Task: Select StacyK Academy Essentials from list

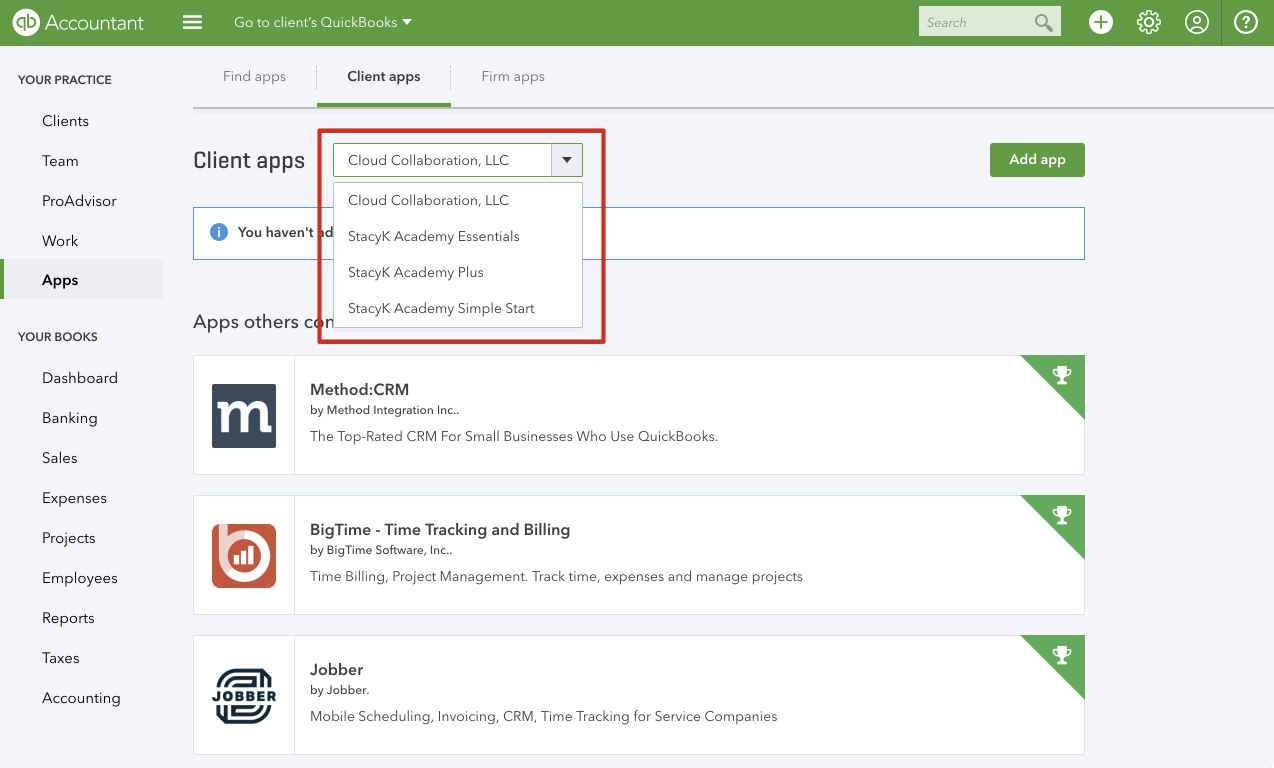Action: 434,236
